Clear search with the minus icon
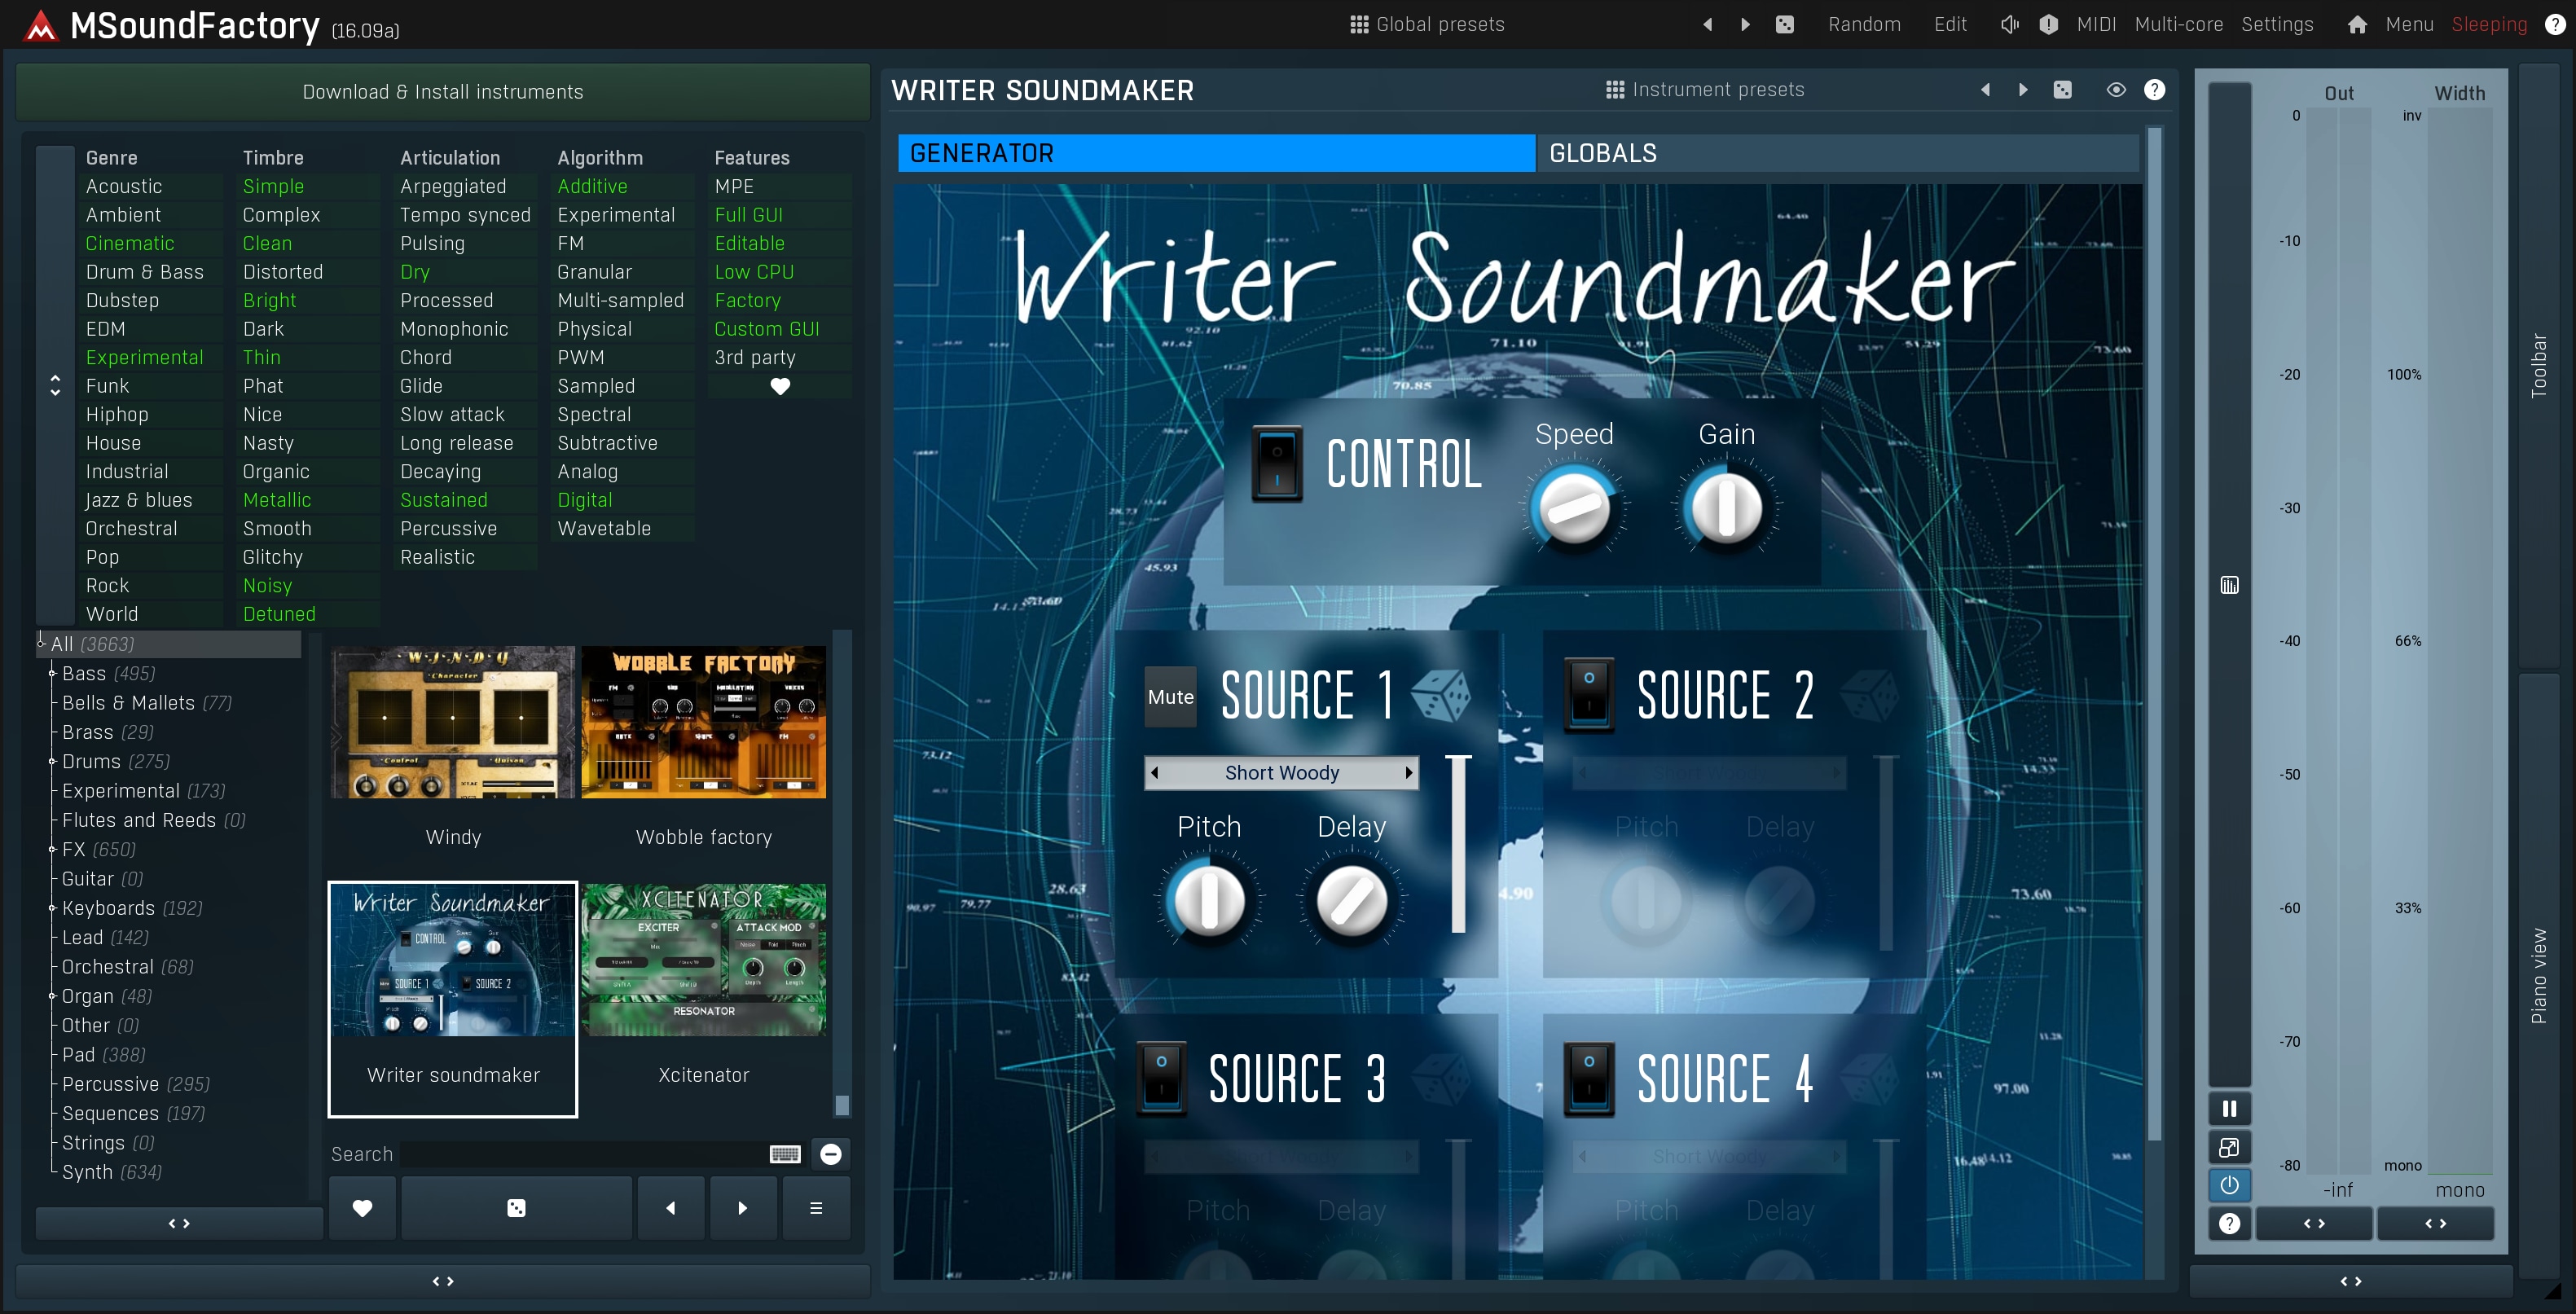Screen dimensions: 2576x1314 click(831, 1154)
